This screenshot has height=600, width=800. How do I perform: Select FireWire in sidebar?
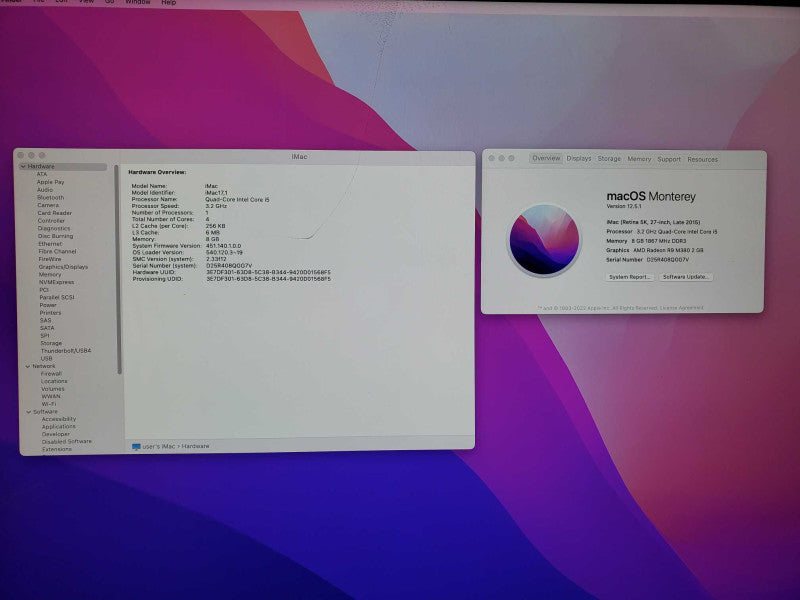49,259
